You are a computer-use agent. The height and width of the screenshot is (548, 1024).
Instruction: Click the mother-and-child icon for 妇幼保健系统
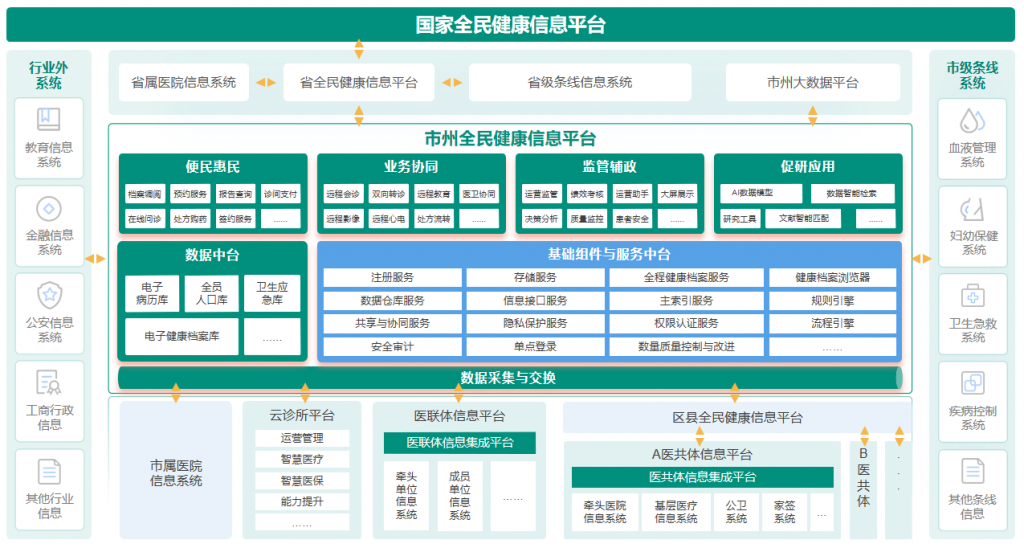[972, 208]
